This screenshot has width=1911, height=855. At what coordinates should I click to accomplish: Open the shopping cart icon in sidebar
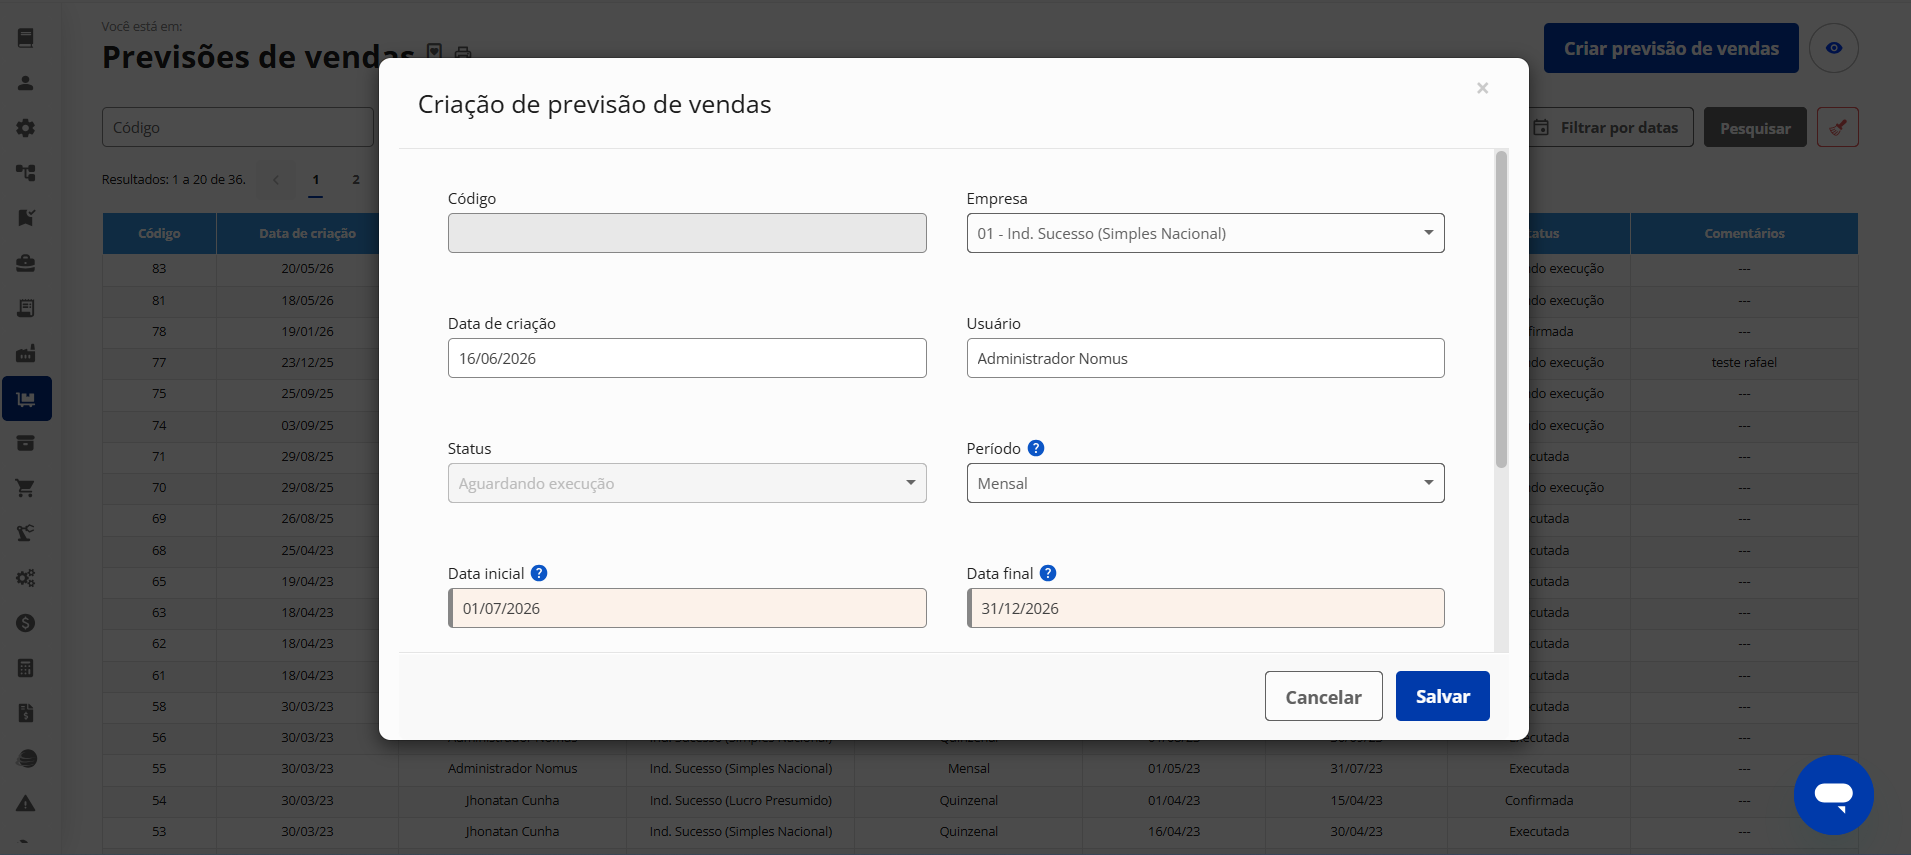tap(26, 488)
